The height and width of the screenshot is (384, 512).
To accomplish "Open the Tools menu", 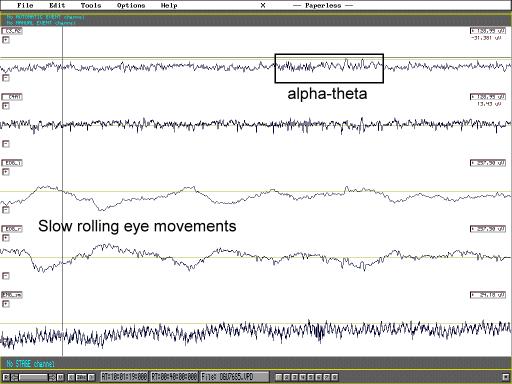I will coord(91,5).
